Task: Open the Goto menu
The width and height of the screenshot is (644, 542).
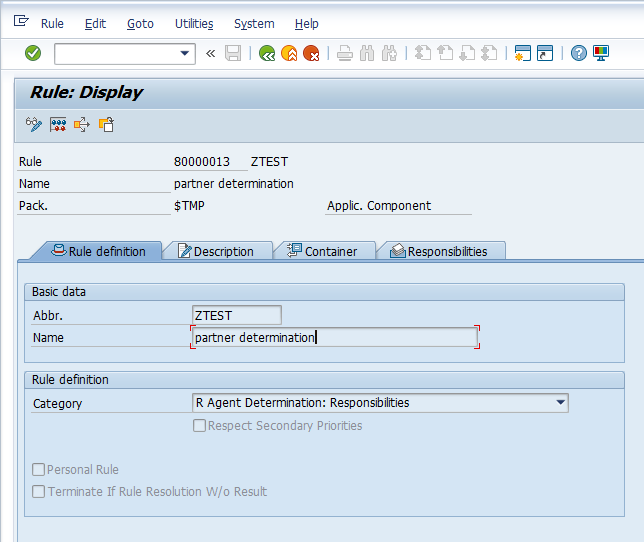Action: pos(140,24)
